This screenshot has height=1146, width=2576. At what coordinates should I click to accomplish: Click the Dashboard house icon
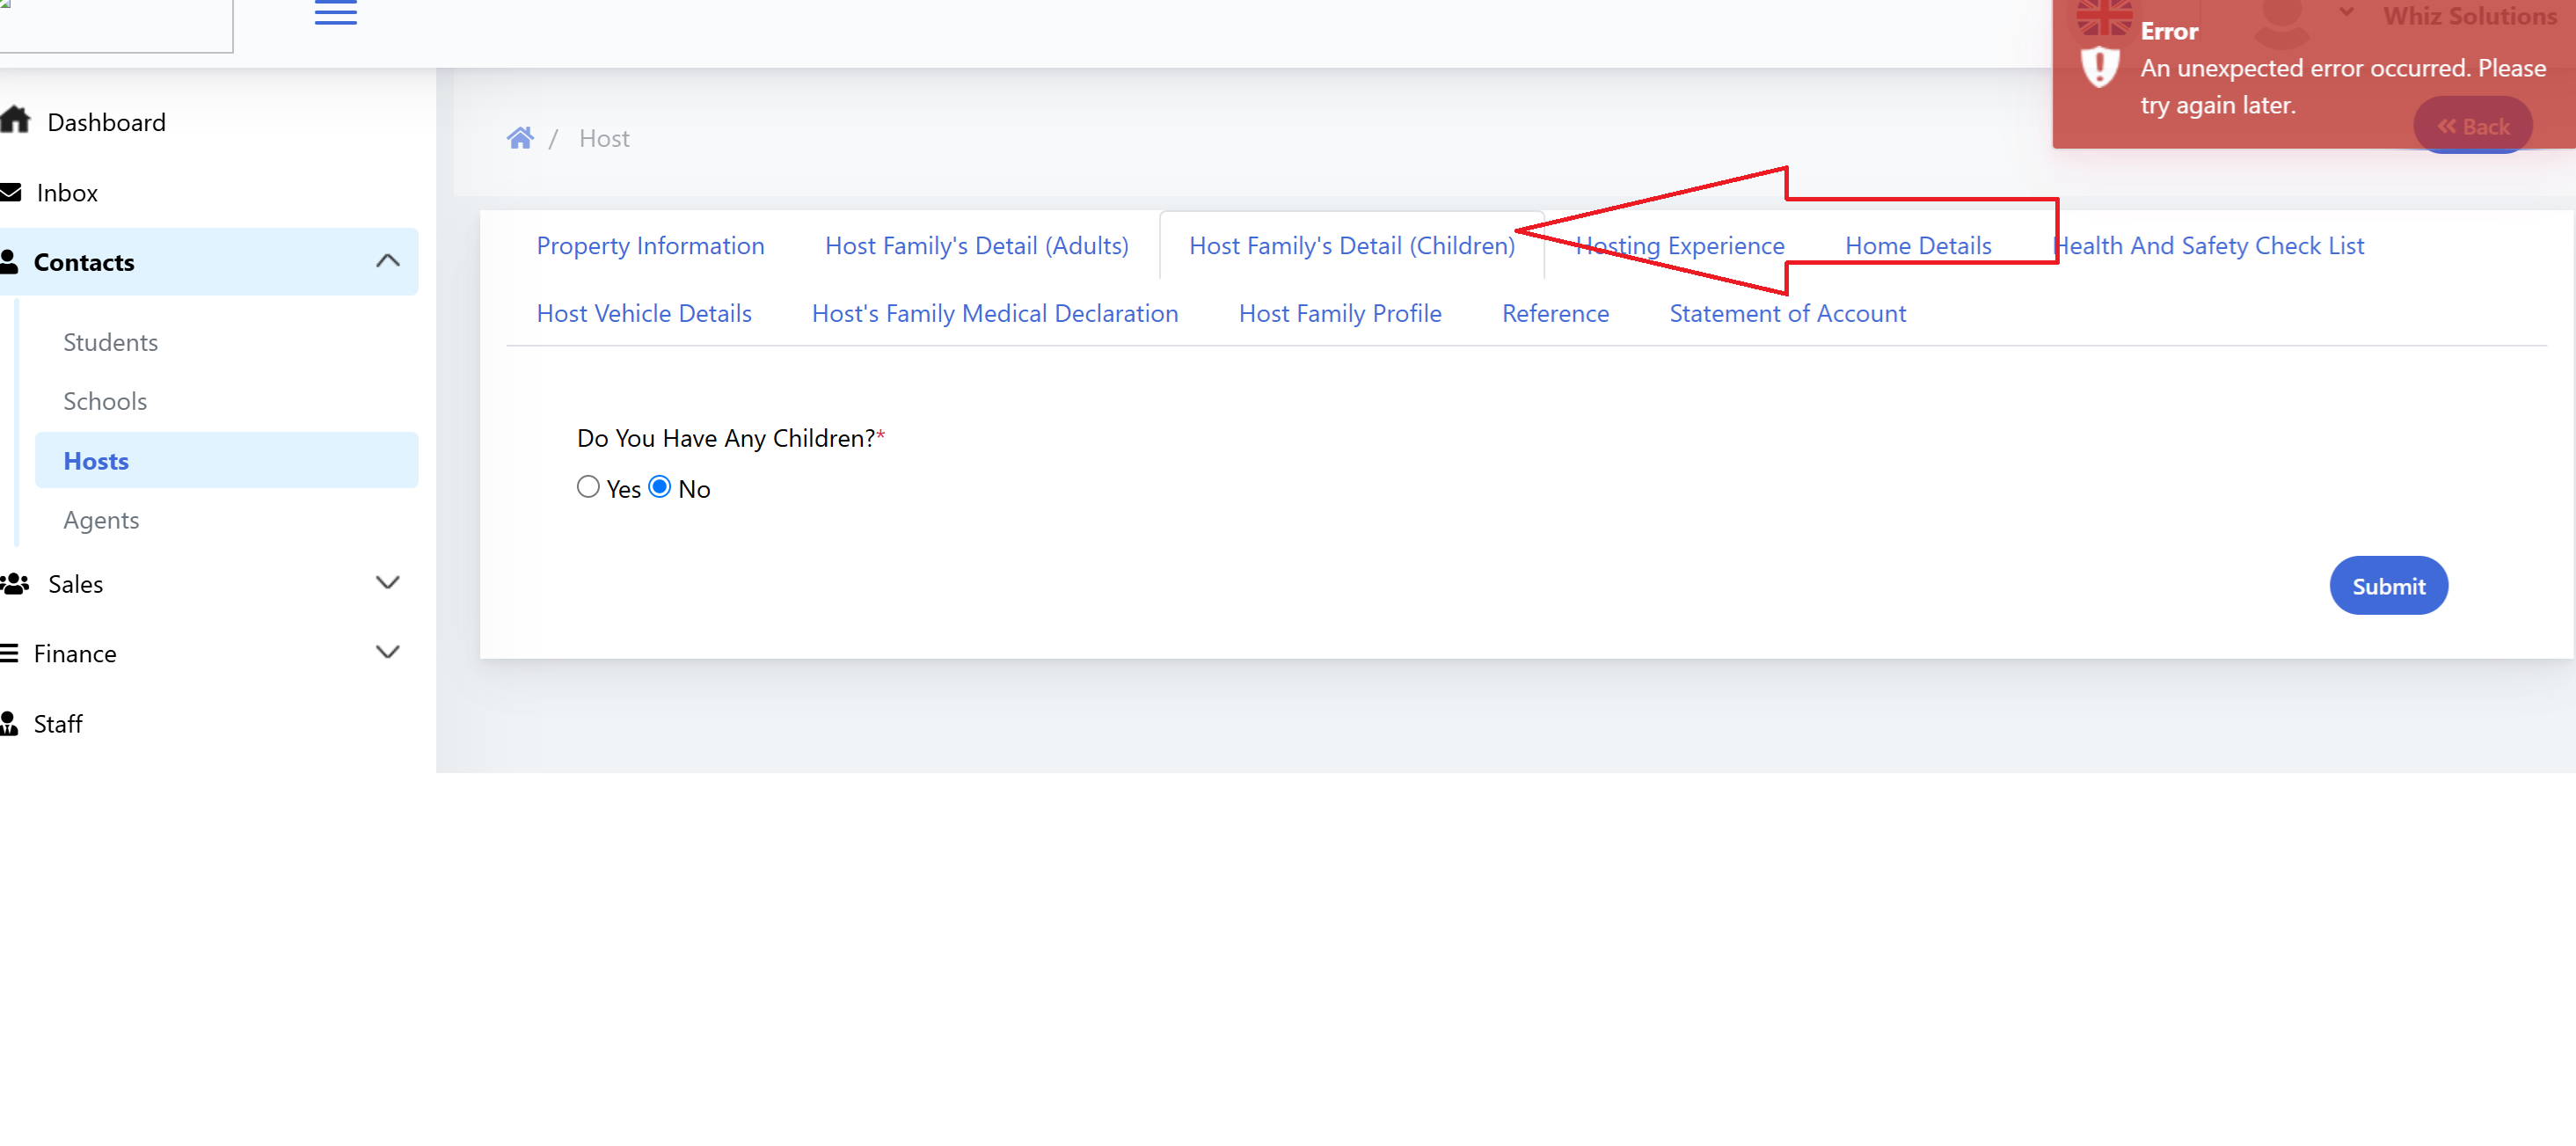[15, 121]
